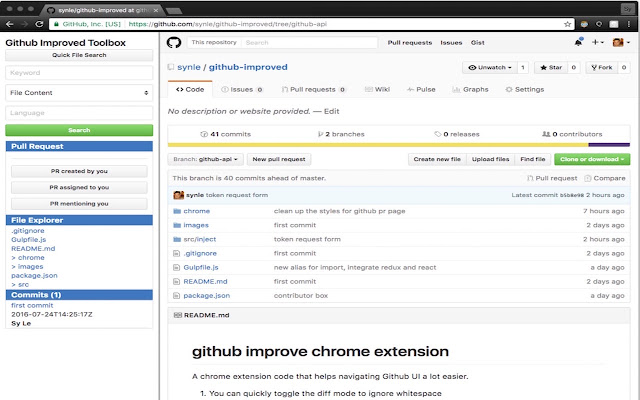Click the commits clock icon
The width and height of the screenshot is (640, 400).
coord(204,134)
